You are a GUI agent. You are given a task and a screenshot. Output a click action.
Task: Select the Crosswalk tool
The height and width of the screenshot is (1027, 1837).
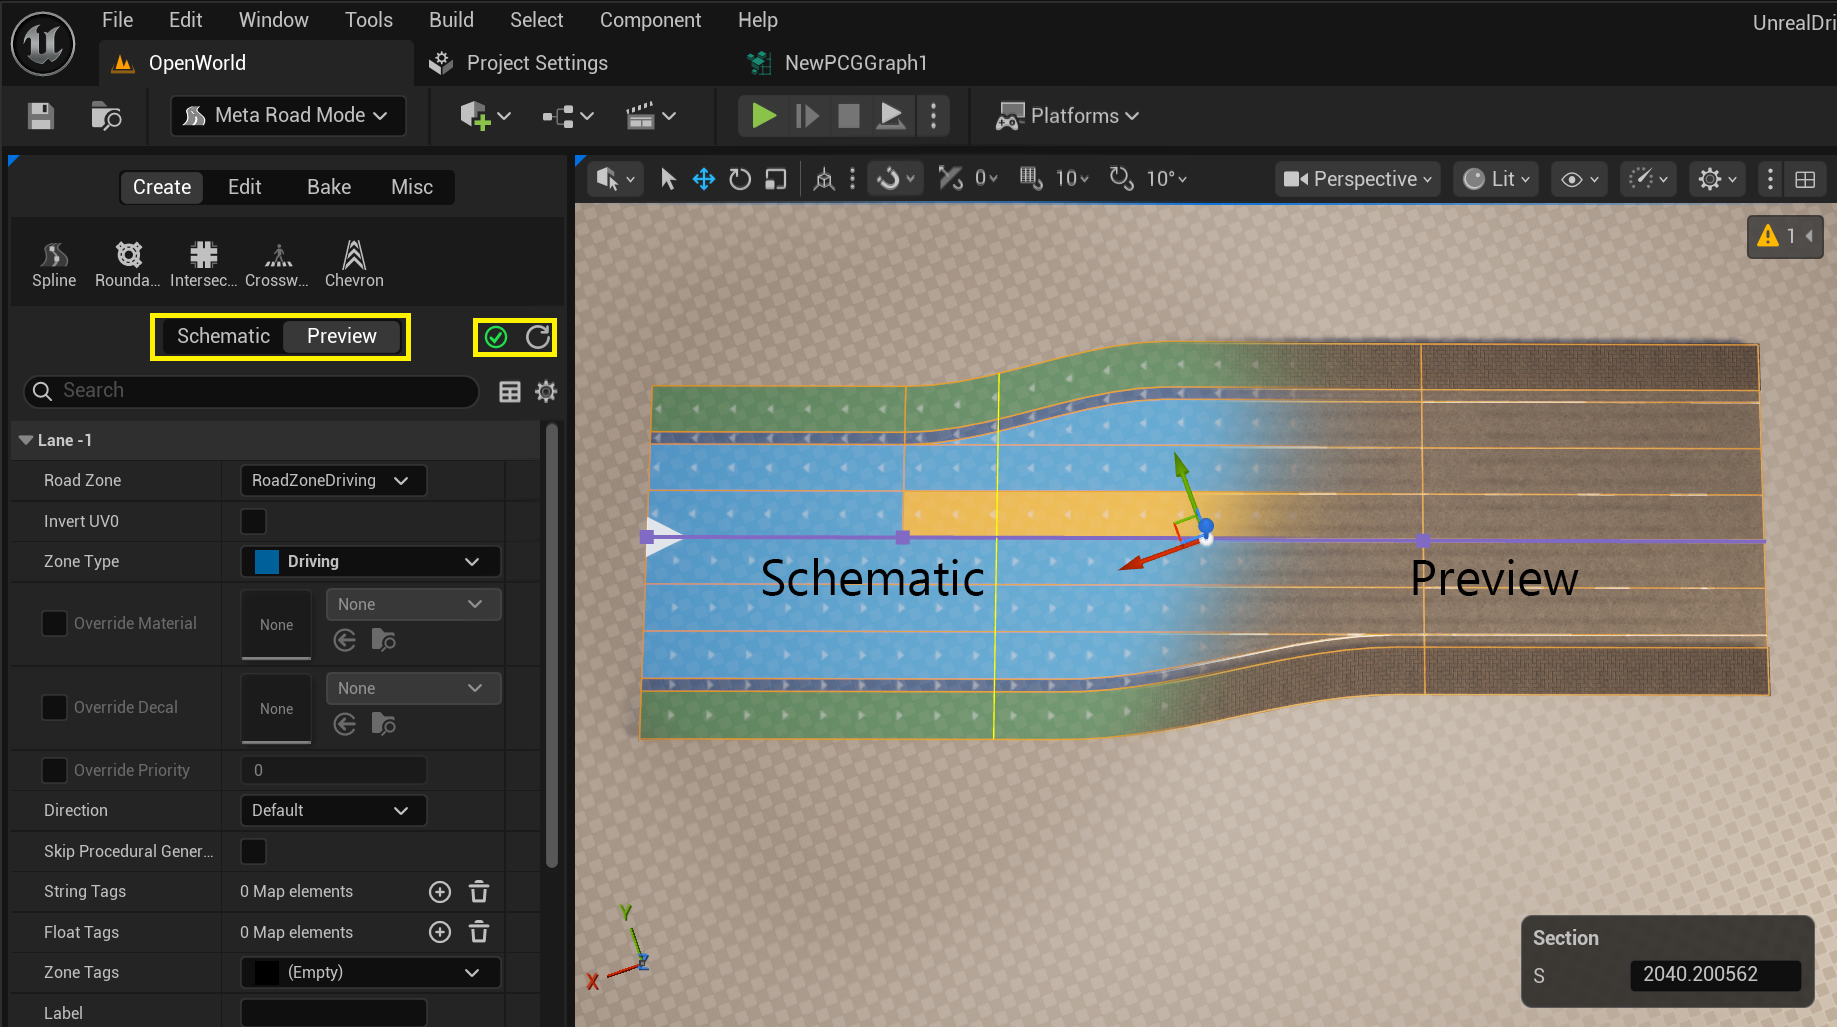(x=277, y=265)
